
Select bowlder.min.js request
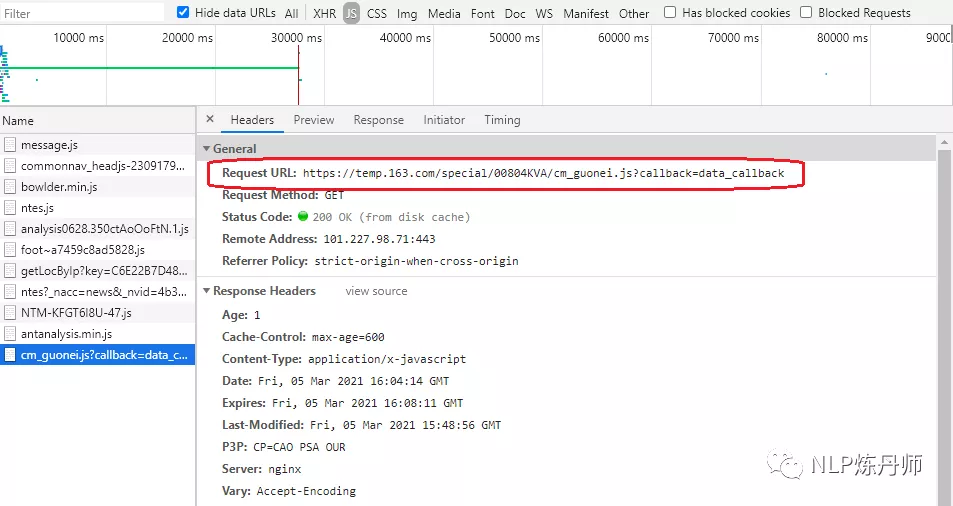(97, 186)
